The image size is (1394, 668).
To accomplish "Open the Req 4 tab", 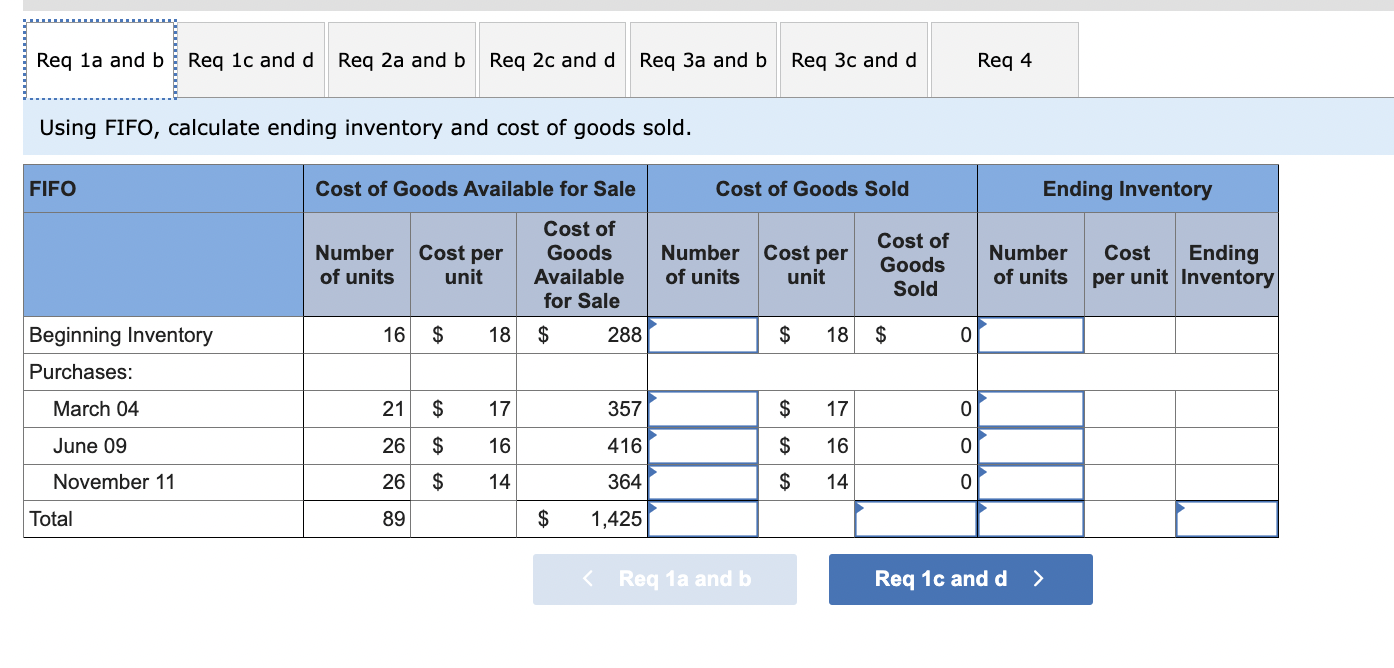I will [1005, 60].
